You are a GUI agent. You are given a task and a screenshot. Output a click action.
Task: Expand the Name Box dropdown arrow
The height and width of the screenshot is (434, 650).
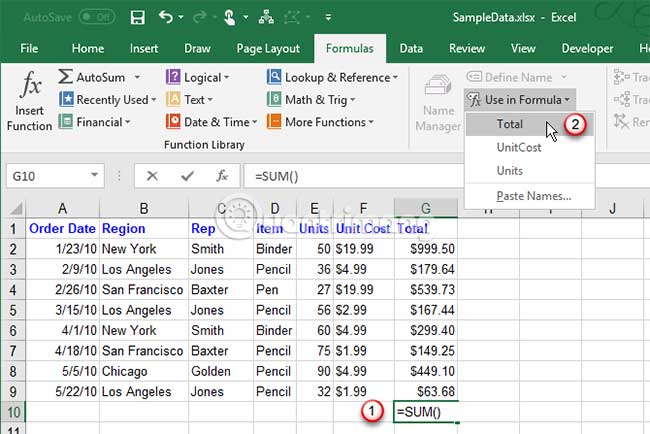95,176
